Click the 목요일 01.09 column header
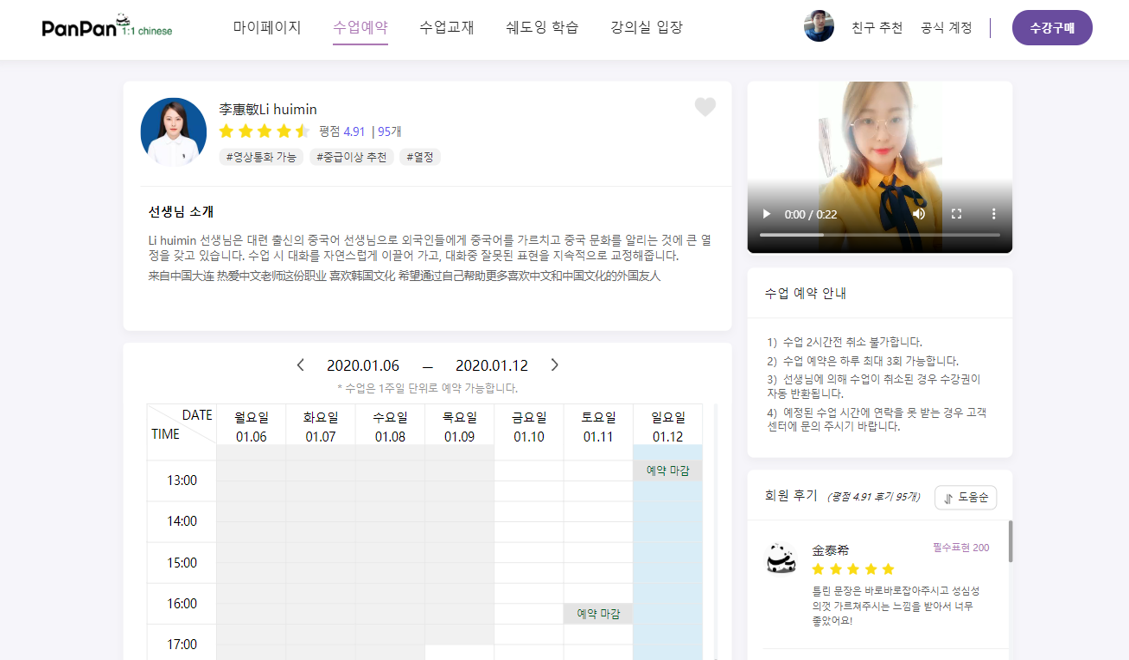Image resolution: width=1129 pixels, height=660 pixels. (459, 426)
